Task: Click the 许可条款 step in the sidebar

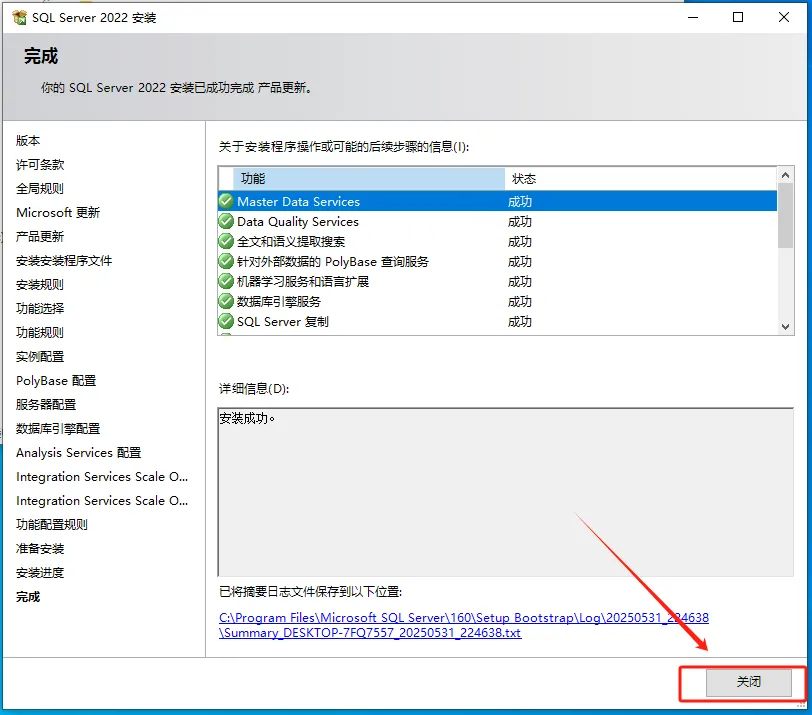Action: pos(40,165)
